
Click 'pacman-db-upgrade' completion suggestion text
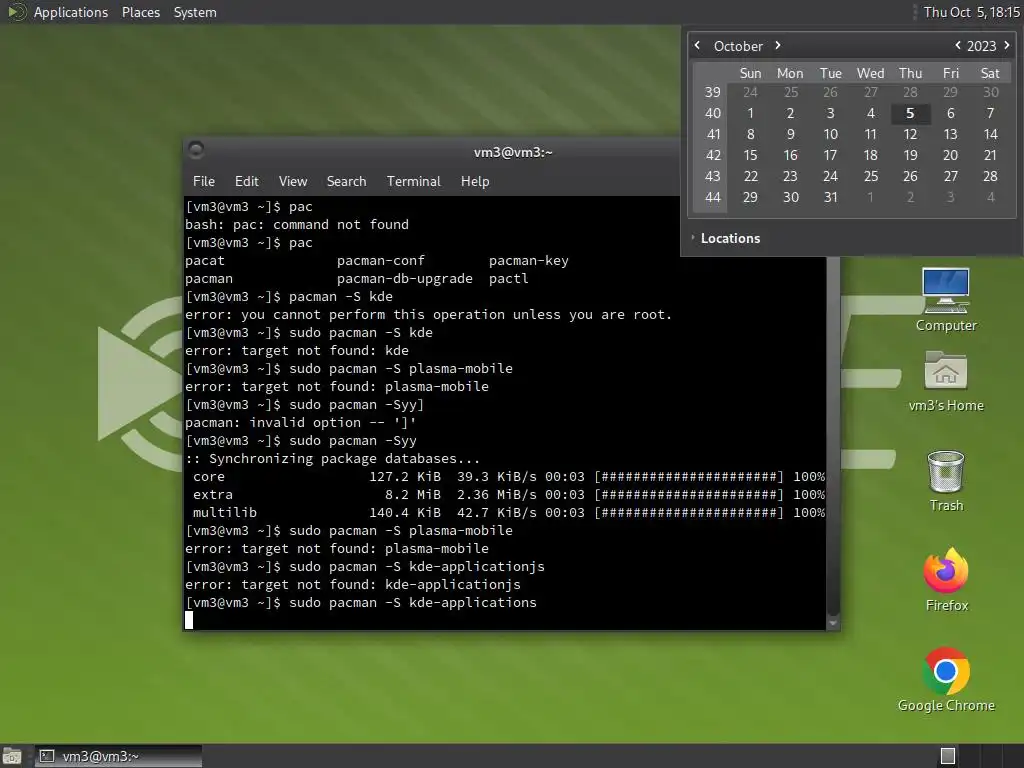coord(404,278)
